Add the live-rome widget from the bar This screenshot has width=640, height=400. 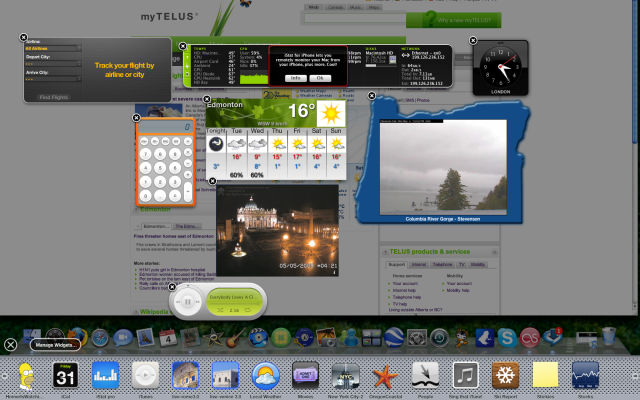[185, 375]
